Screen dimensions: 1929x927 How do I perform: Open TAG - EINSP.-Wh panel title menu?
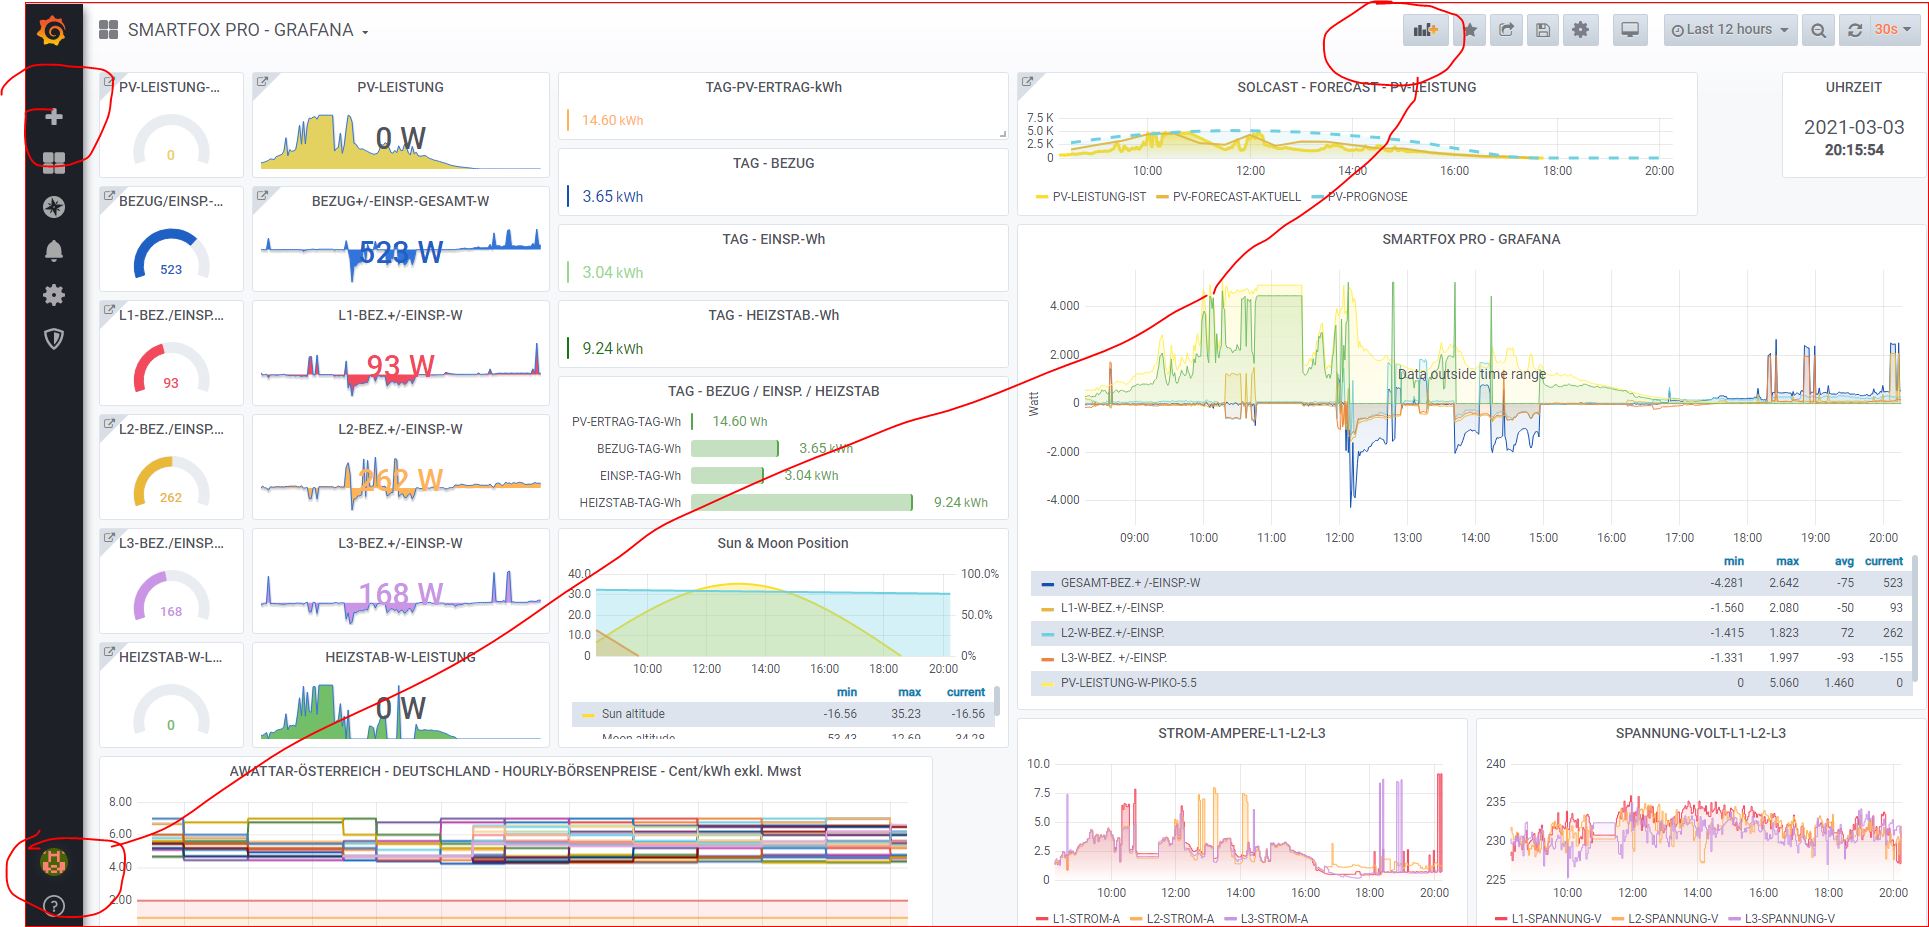[x=773, y=239]
